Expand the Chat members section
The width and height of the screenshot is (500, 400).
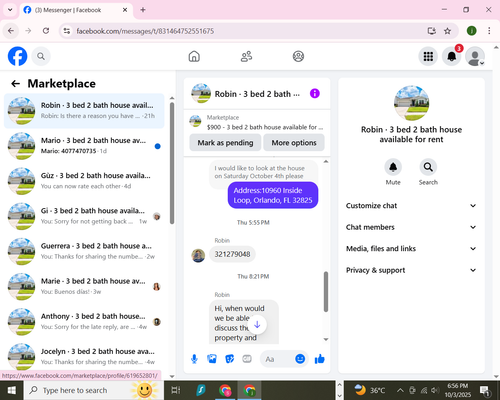point(411,227)
